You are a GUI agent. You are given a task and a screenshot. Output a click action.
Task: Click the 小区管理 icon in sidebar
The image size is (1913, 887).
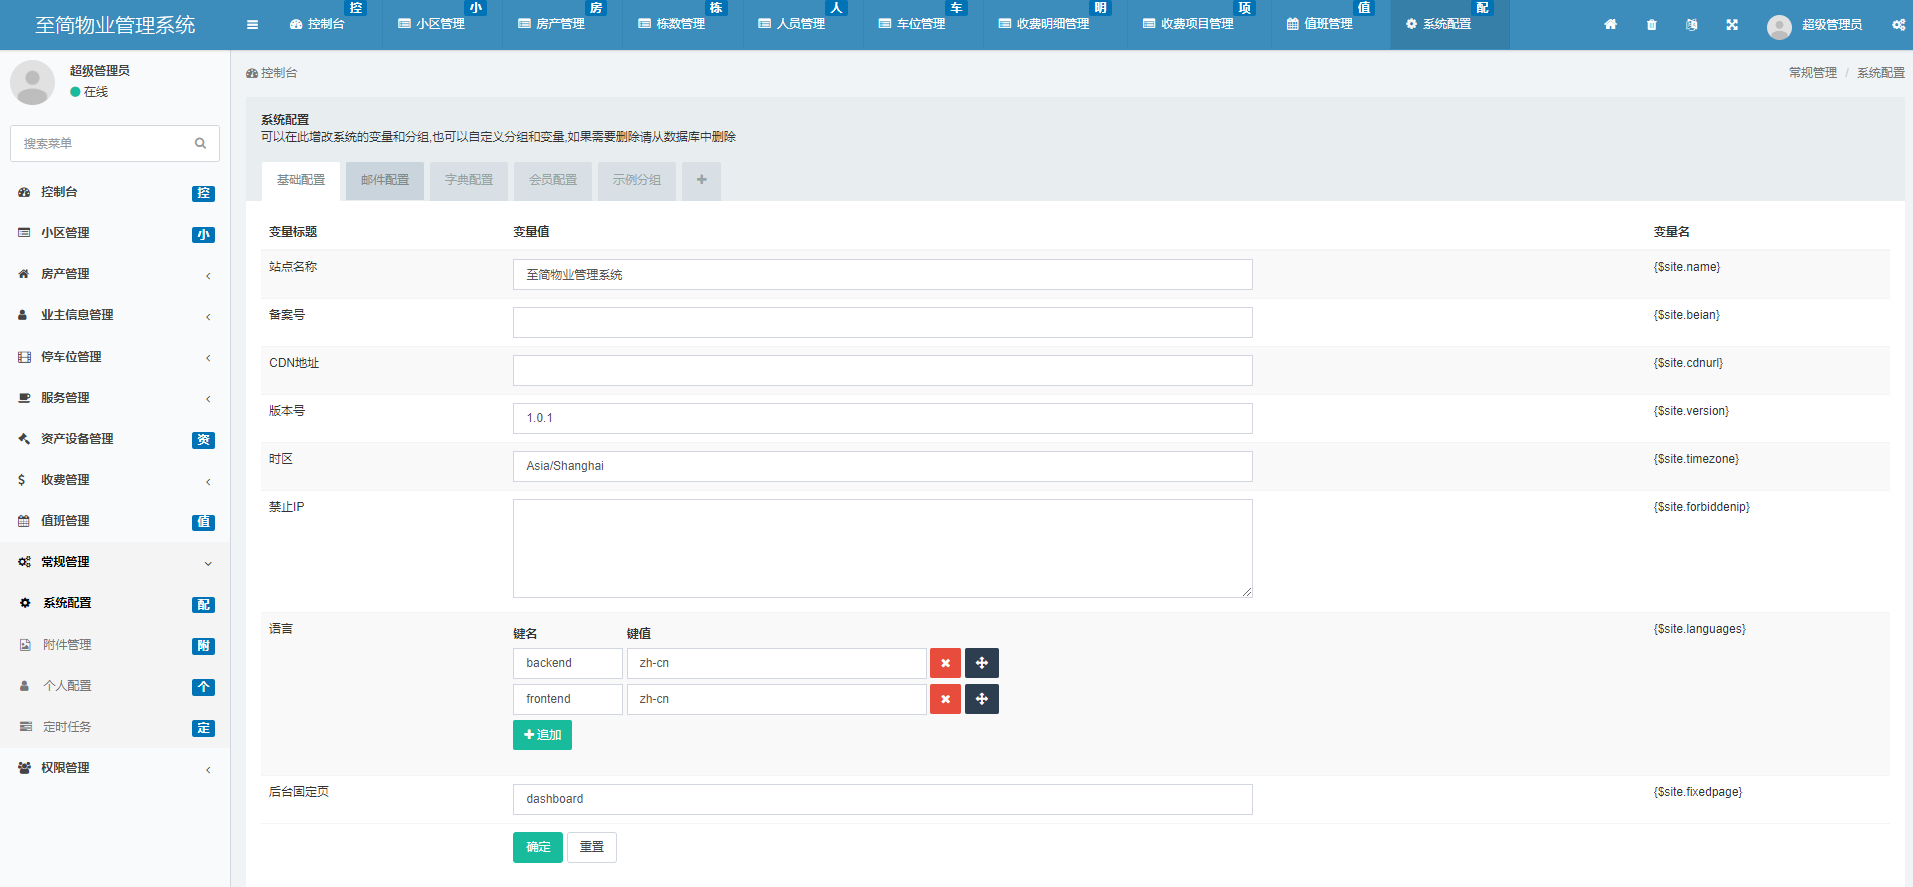[x=24, y=233]
